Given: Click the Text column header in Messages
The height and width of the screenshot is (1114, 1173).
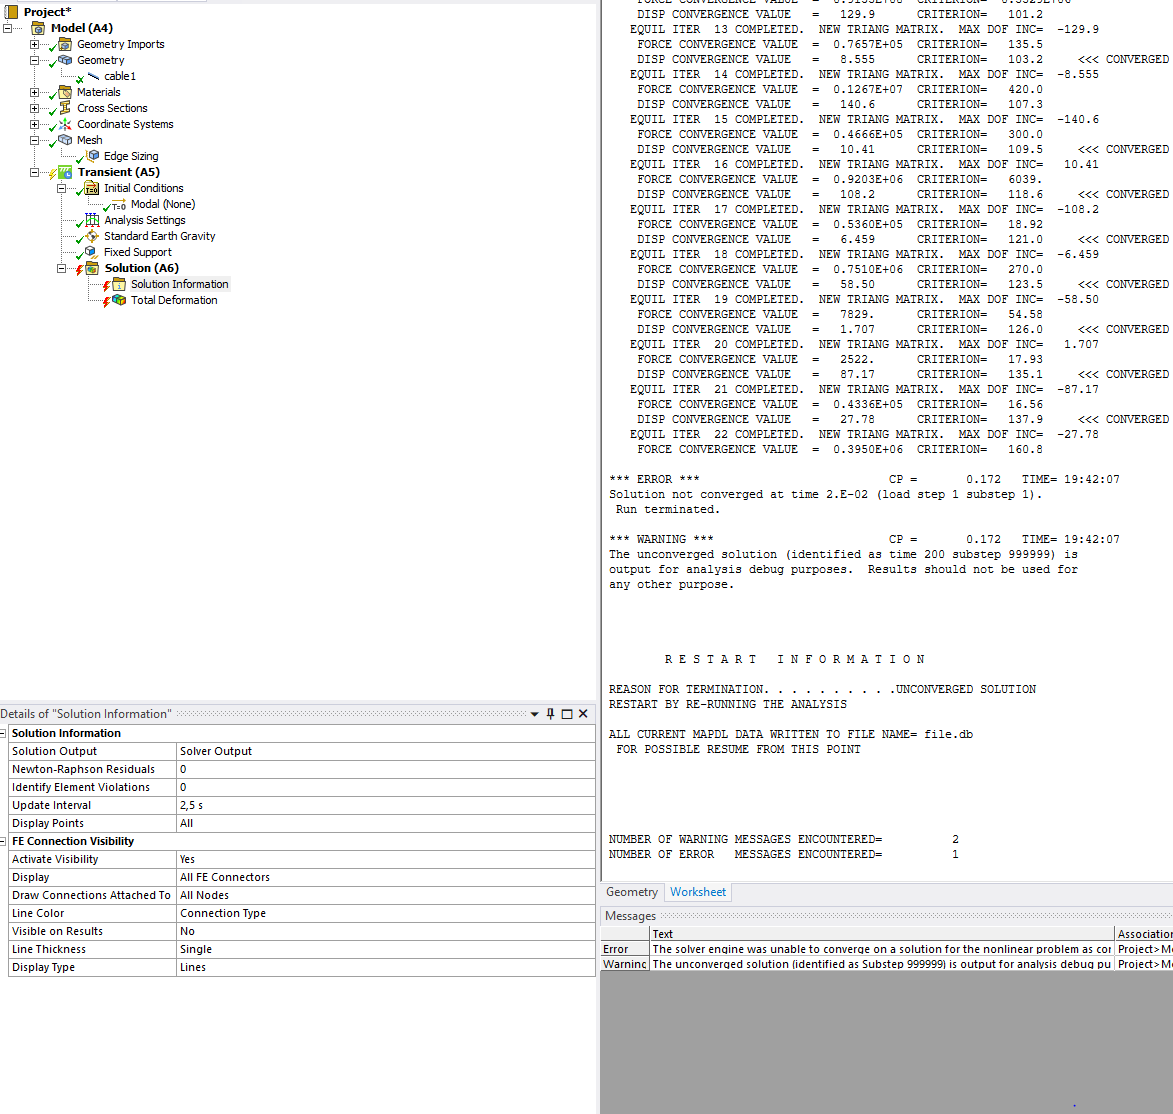Looking at the screenshot, I should tap(882, 934).
